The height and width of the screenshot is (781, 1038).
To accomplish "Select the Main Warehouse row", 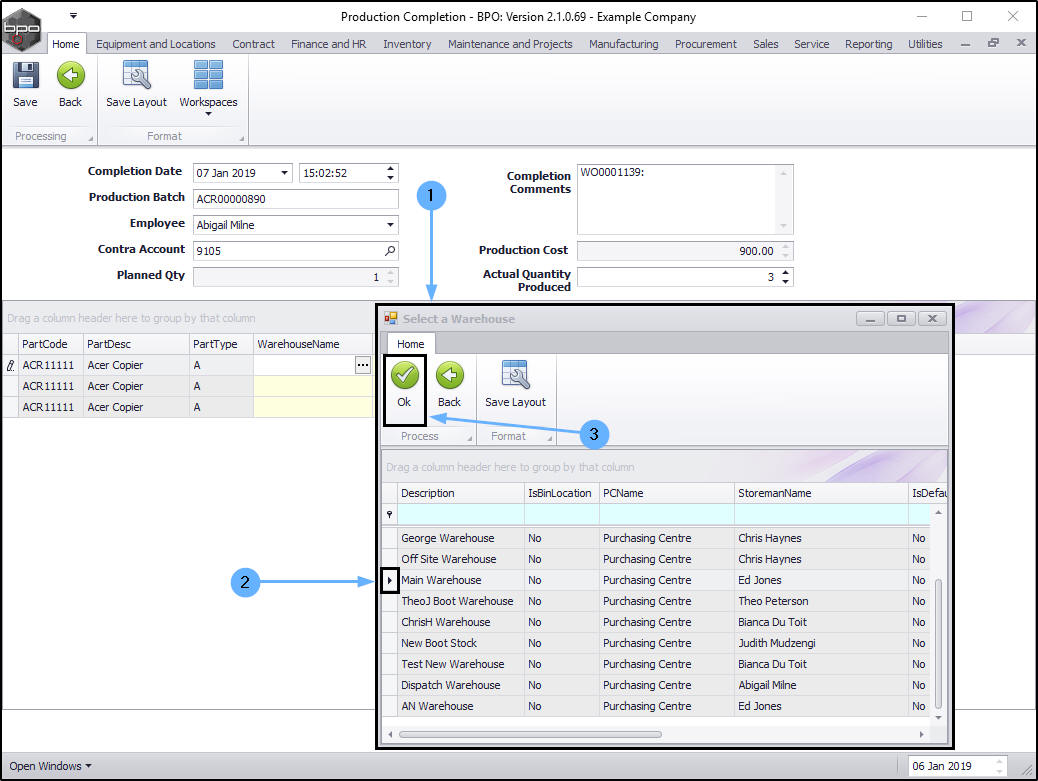I will pyautogui.click(x=441, y=580).
